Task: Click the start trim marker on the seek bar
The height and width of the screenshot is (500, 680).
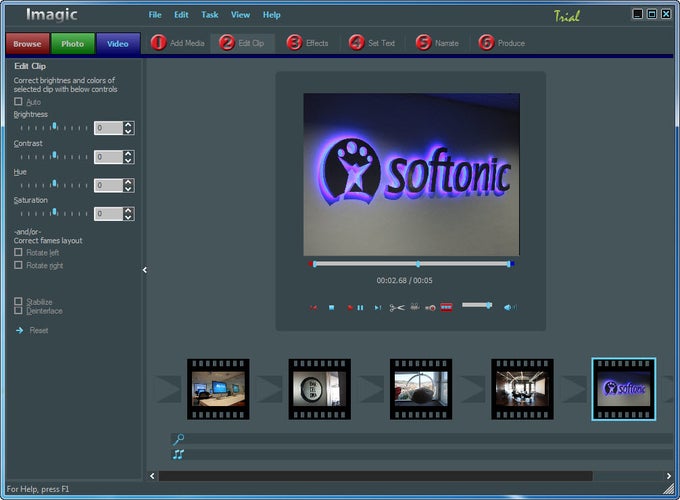Action: point(314,264)
